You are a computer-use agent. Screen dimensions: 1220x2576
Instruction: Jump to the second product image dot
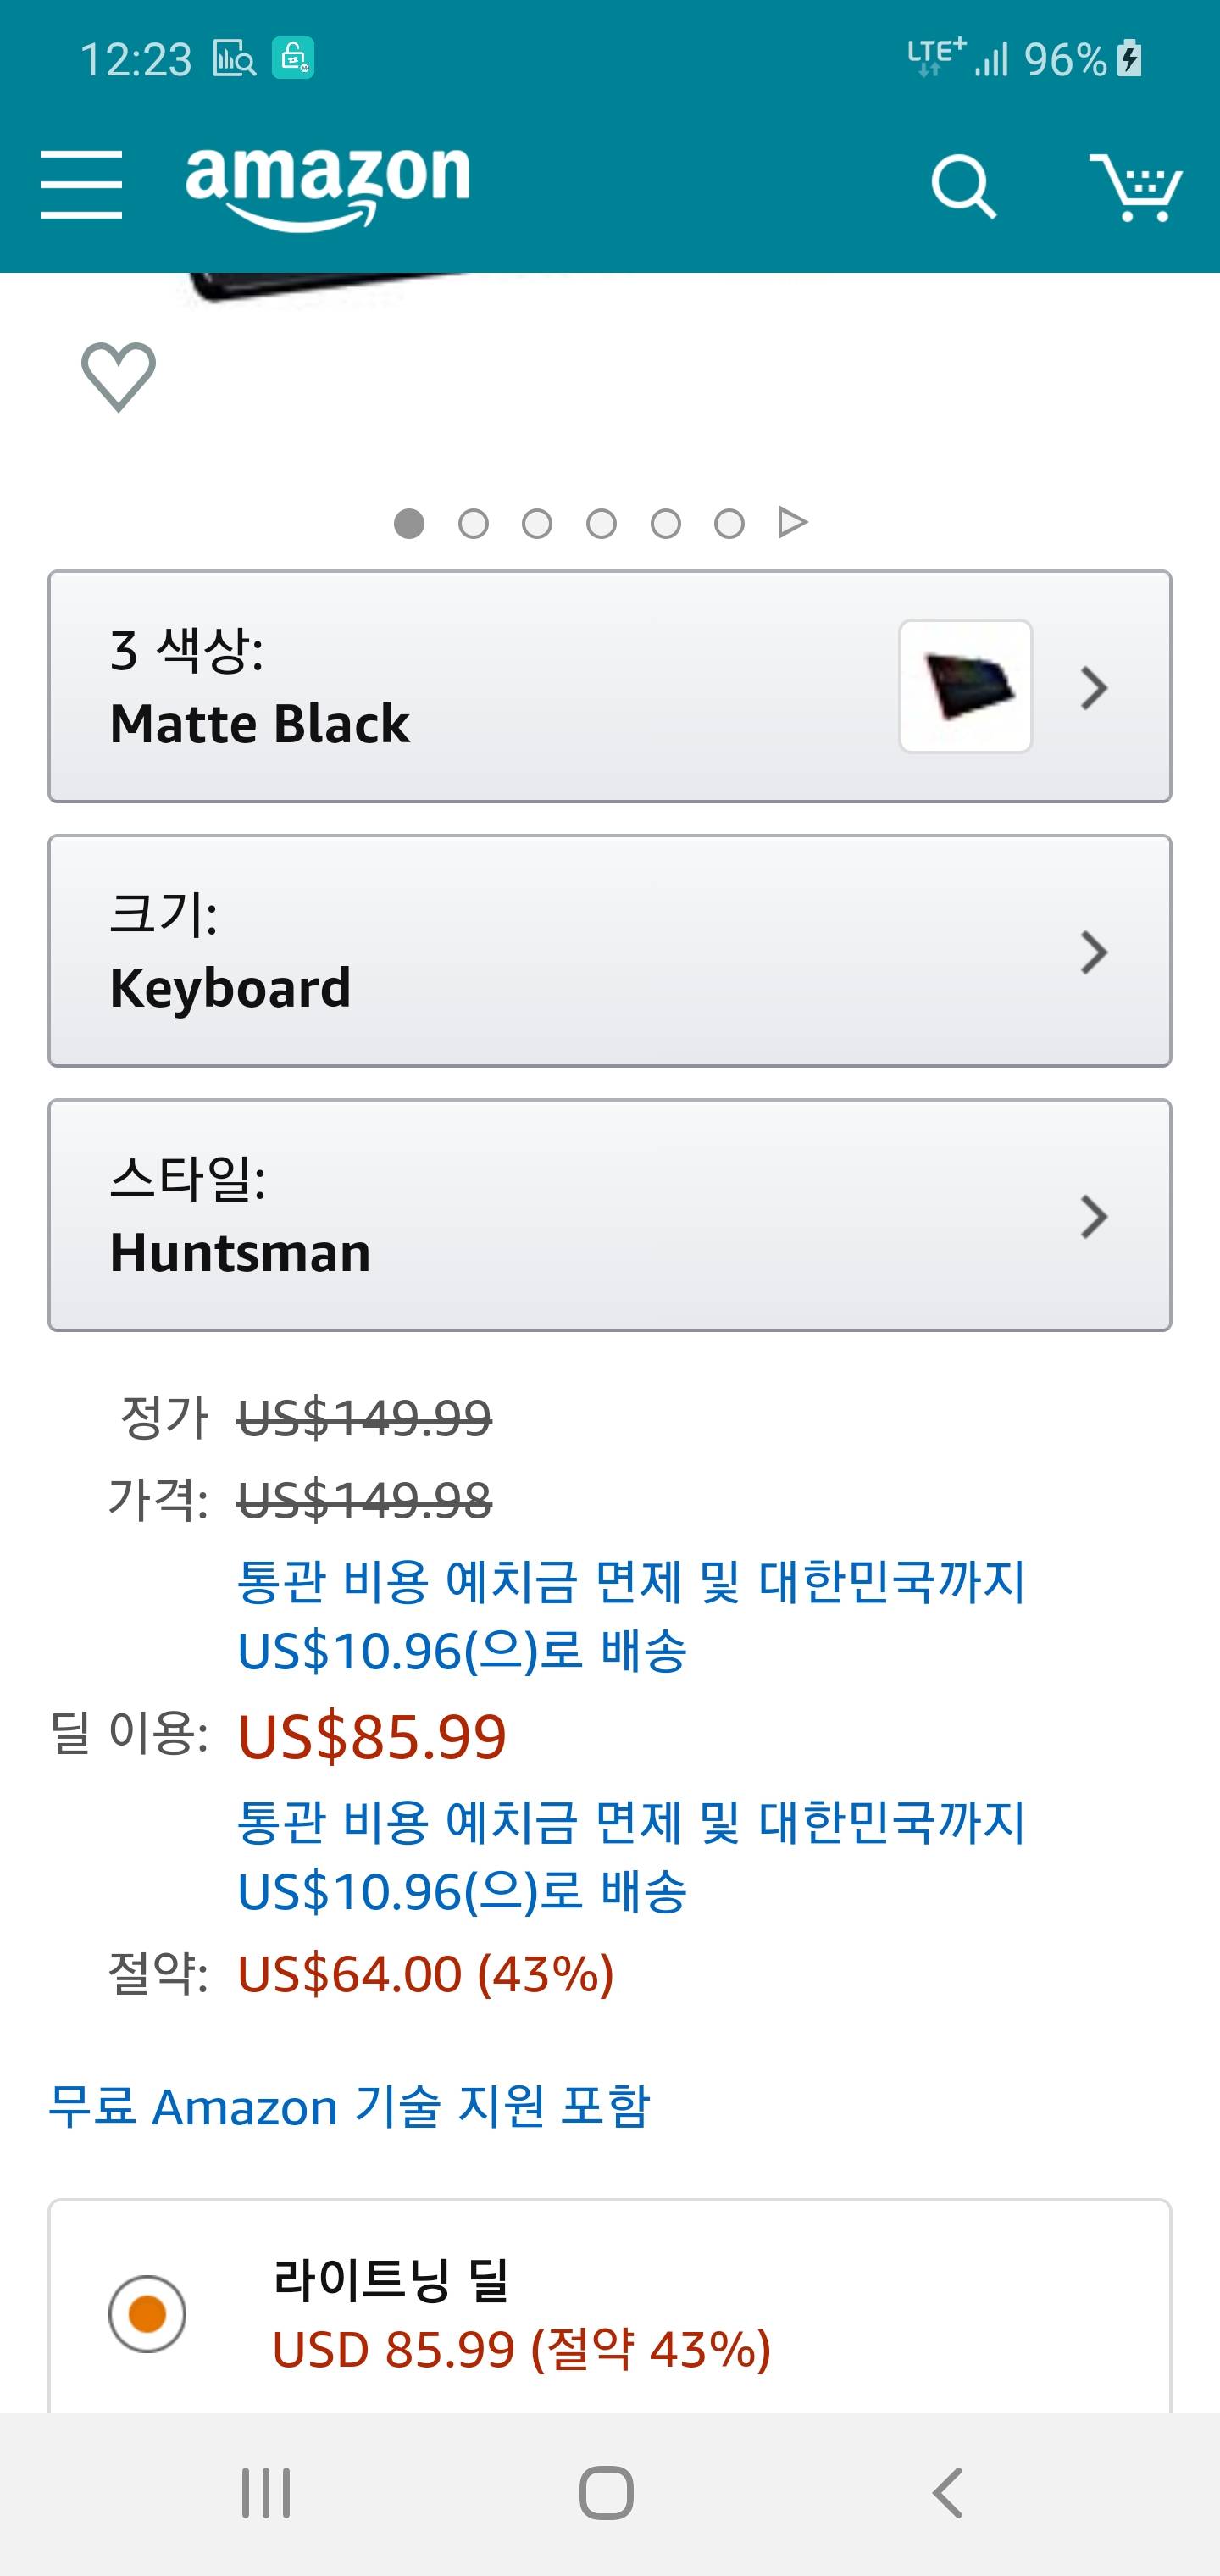pyautogui.click(x=473, y=523)
